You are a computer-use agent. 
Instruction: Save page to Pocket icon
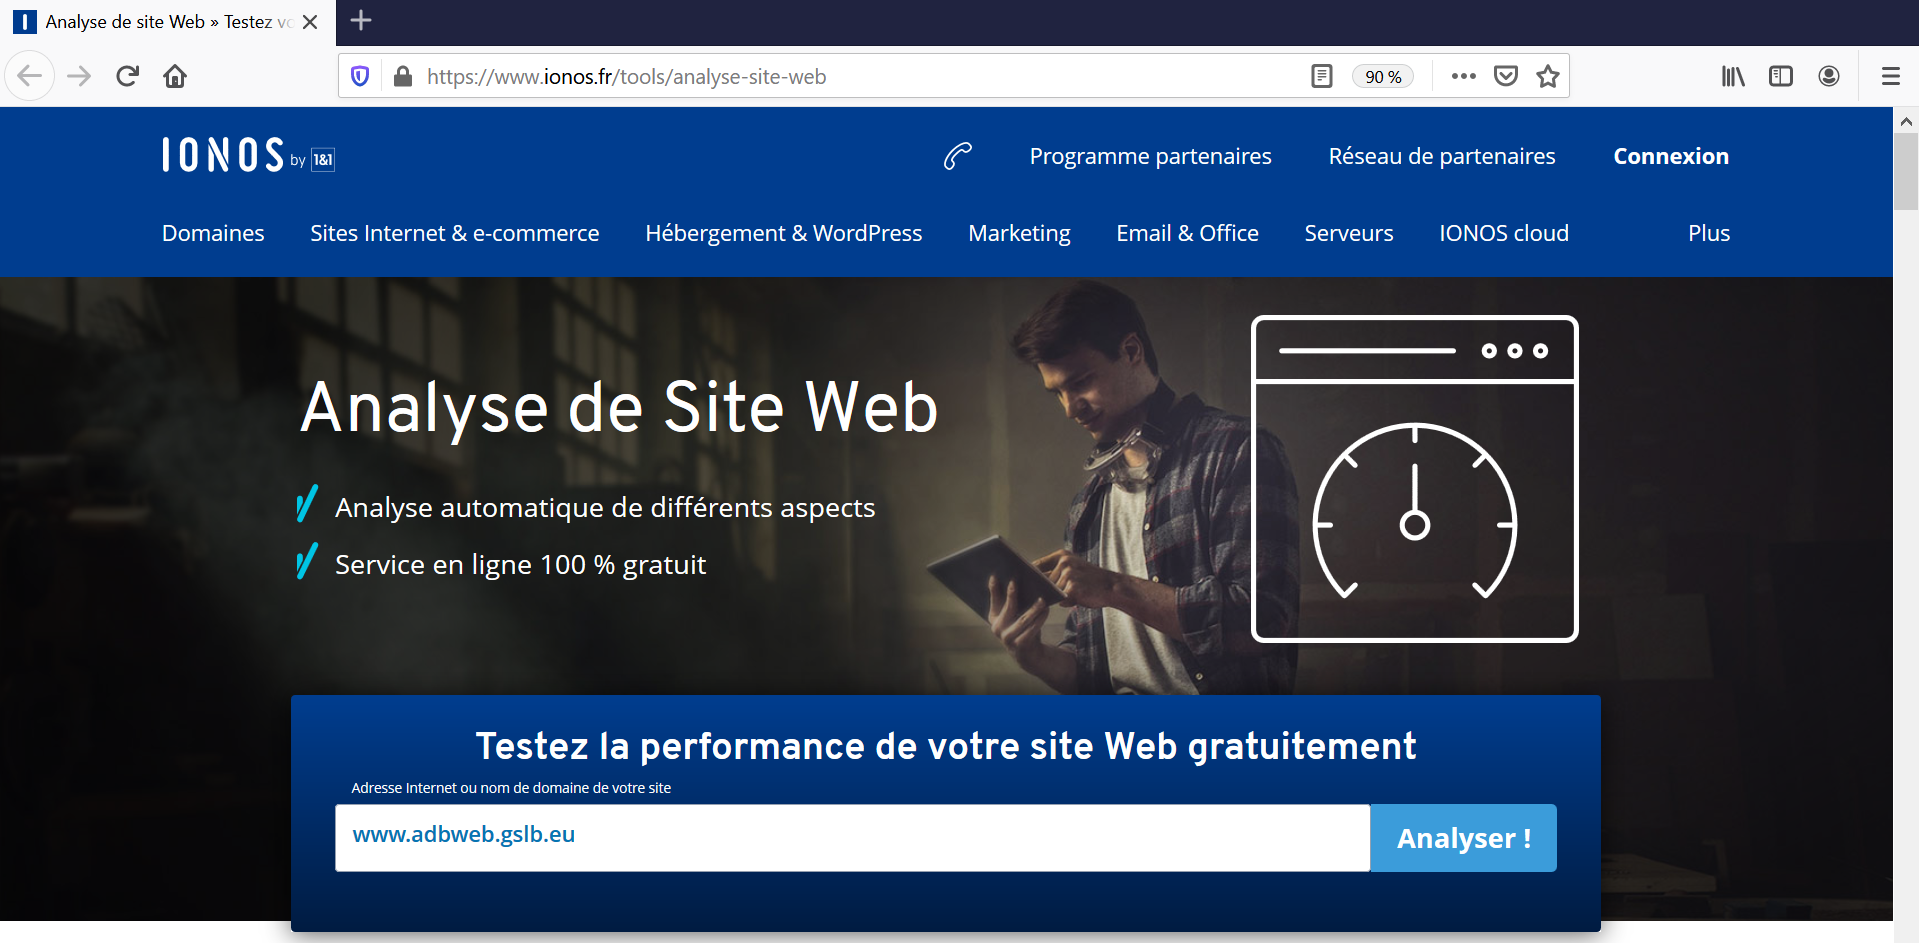(1505, 76)
